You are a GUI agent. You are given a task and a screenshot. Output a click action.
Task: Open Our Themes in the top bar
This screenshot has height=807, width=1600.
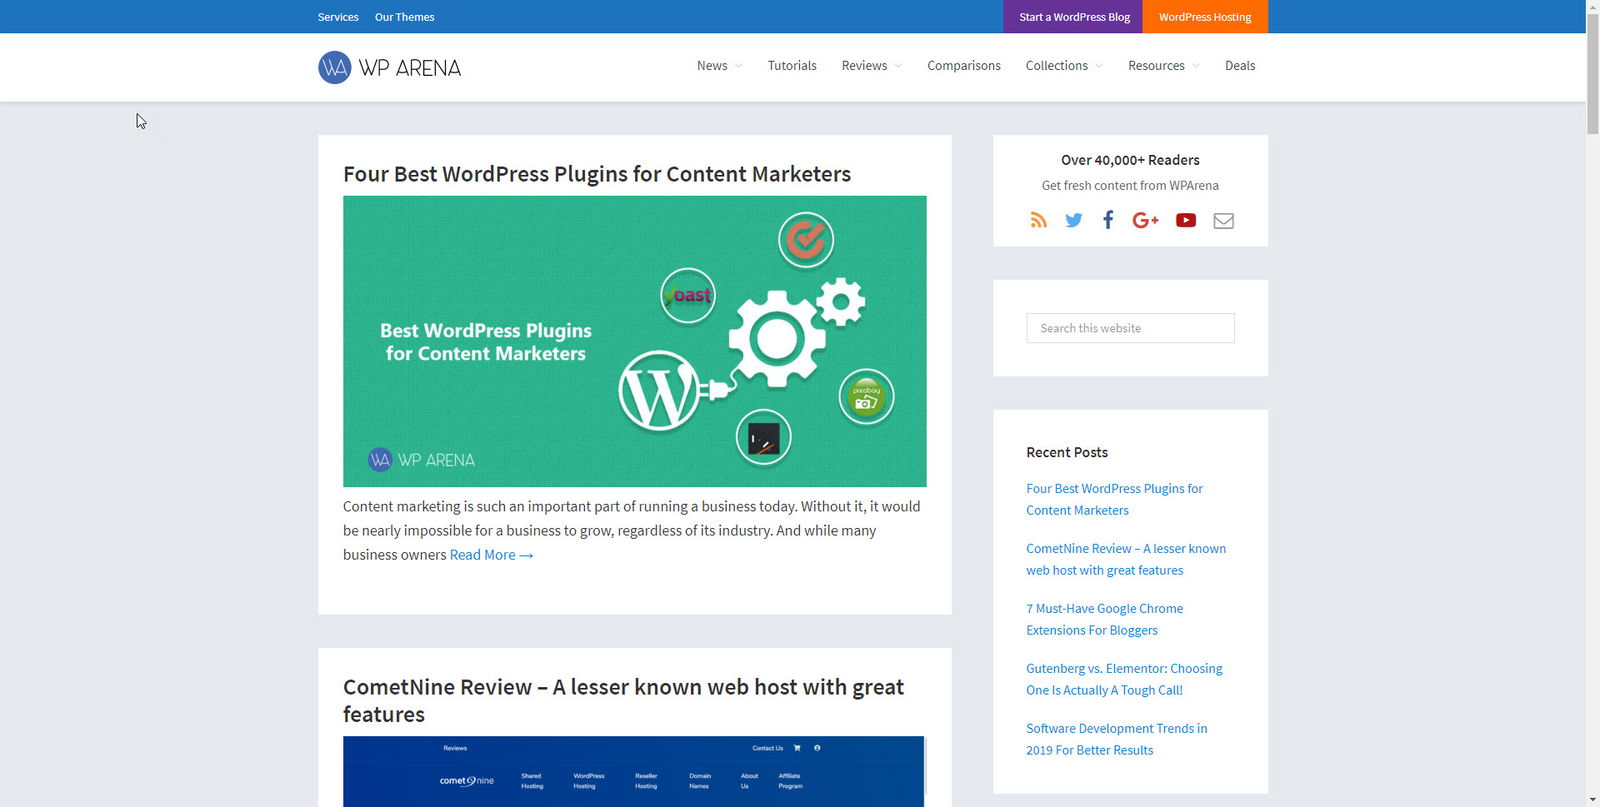[404, 17]
